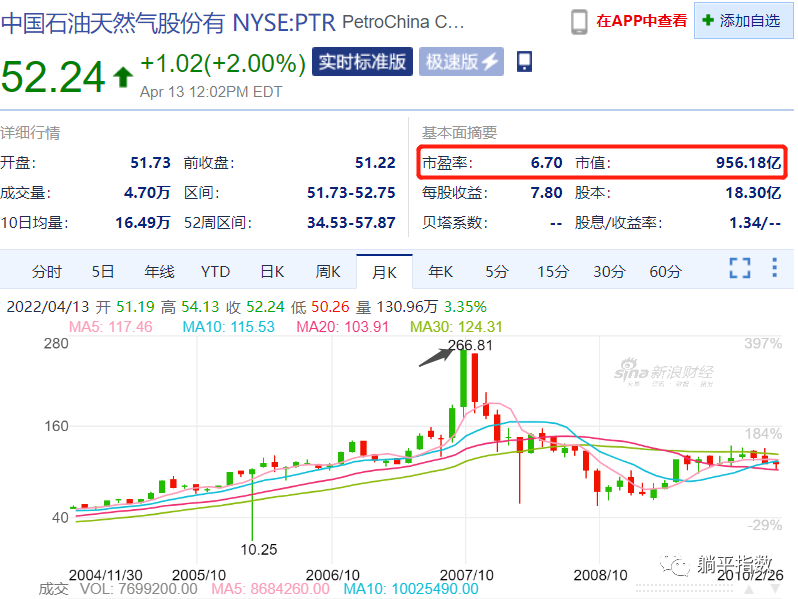
Task: Open the three-dot chart options menu
Action: [x=775, y=268]
